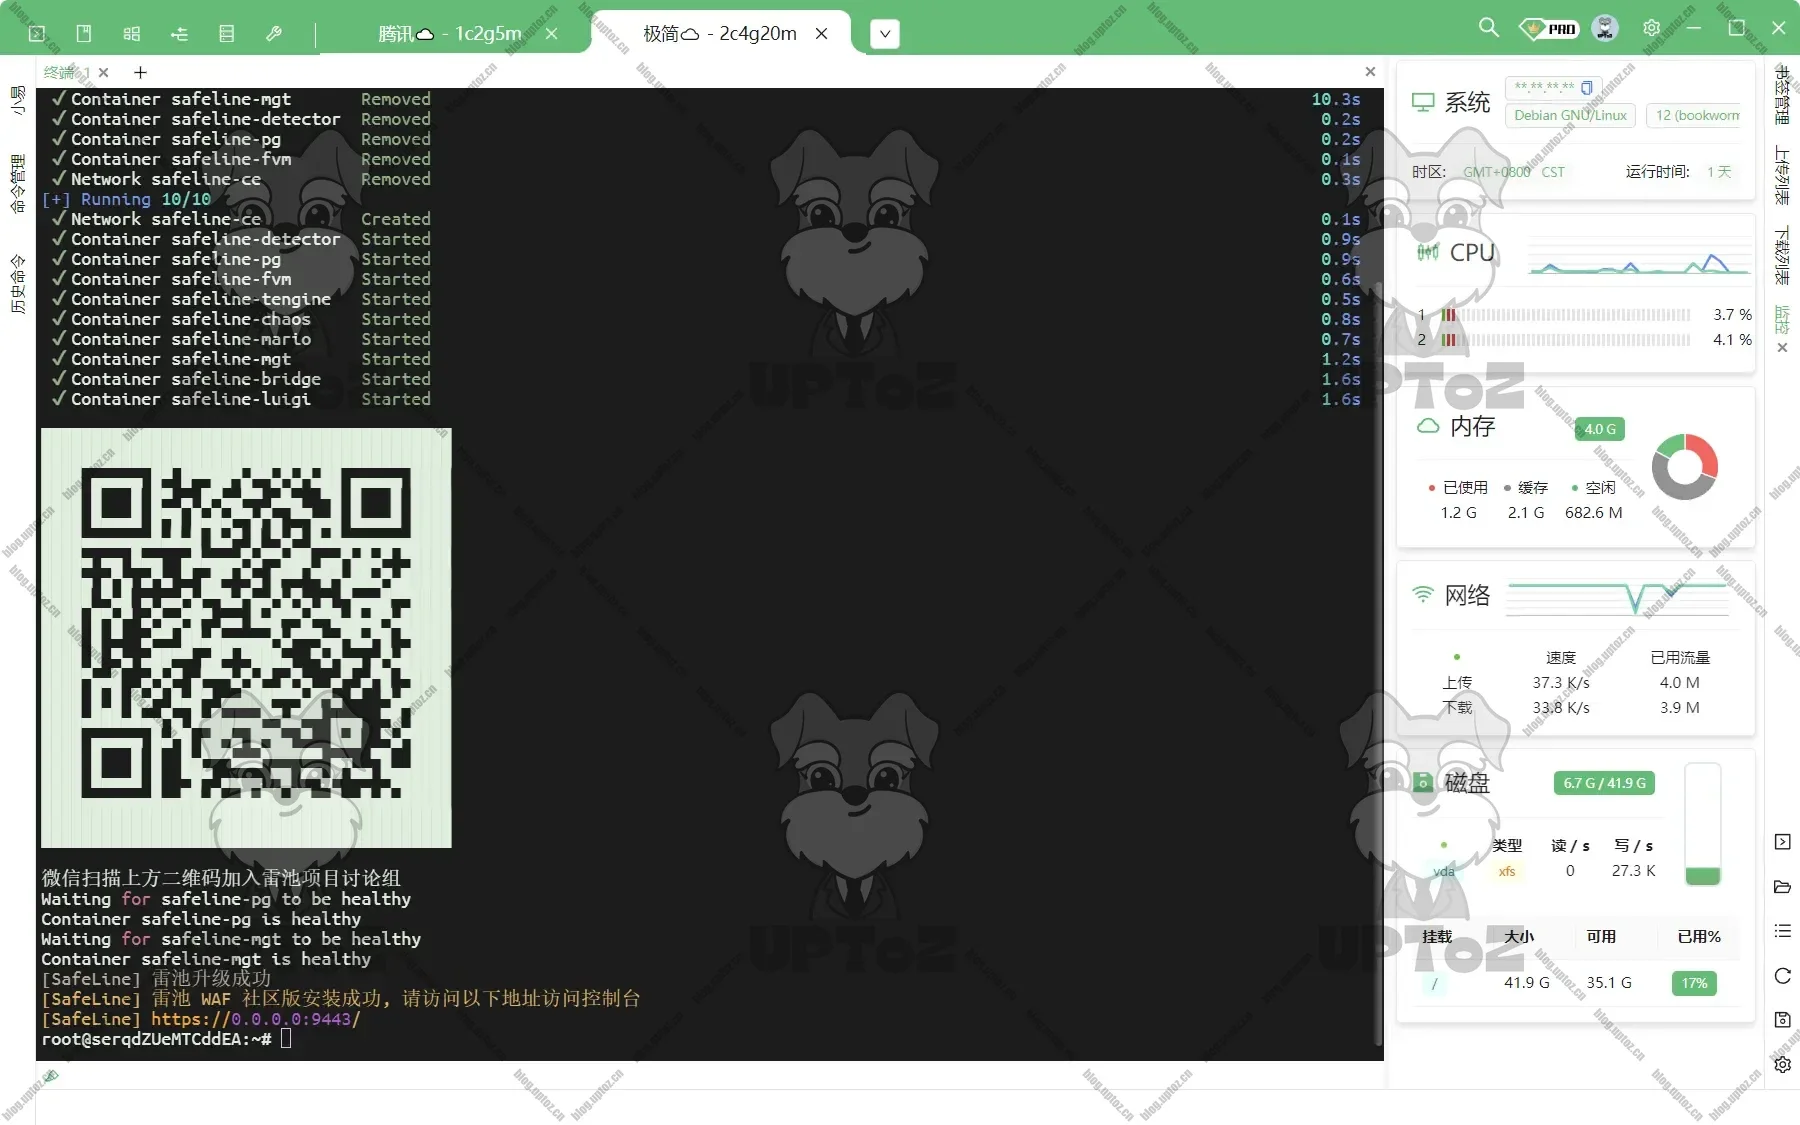Click the bookmark page icon in the top toolbar
1800x1125 pixels.
pos(84,34)
